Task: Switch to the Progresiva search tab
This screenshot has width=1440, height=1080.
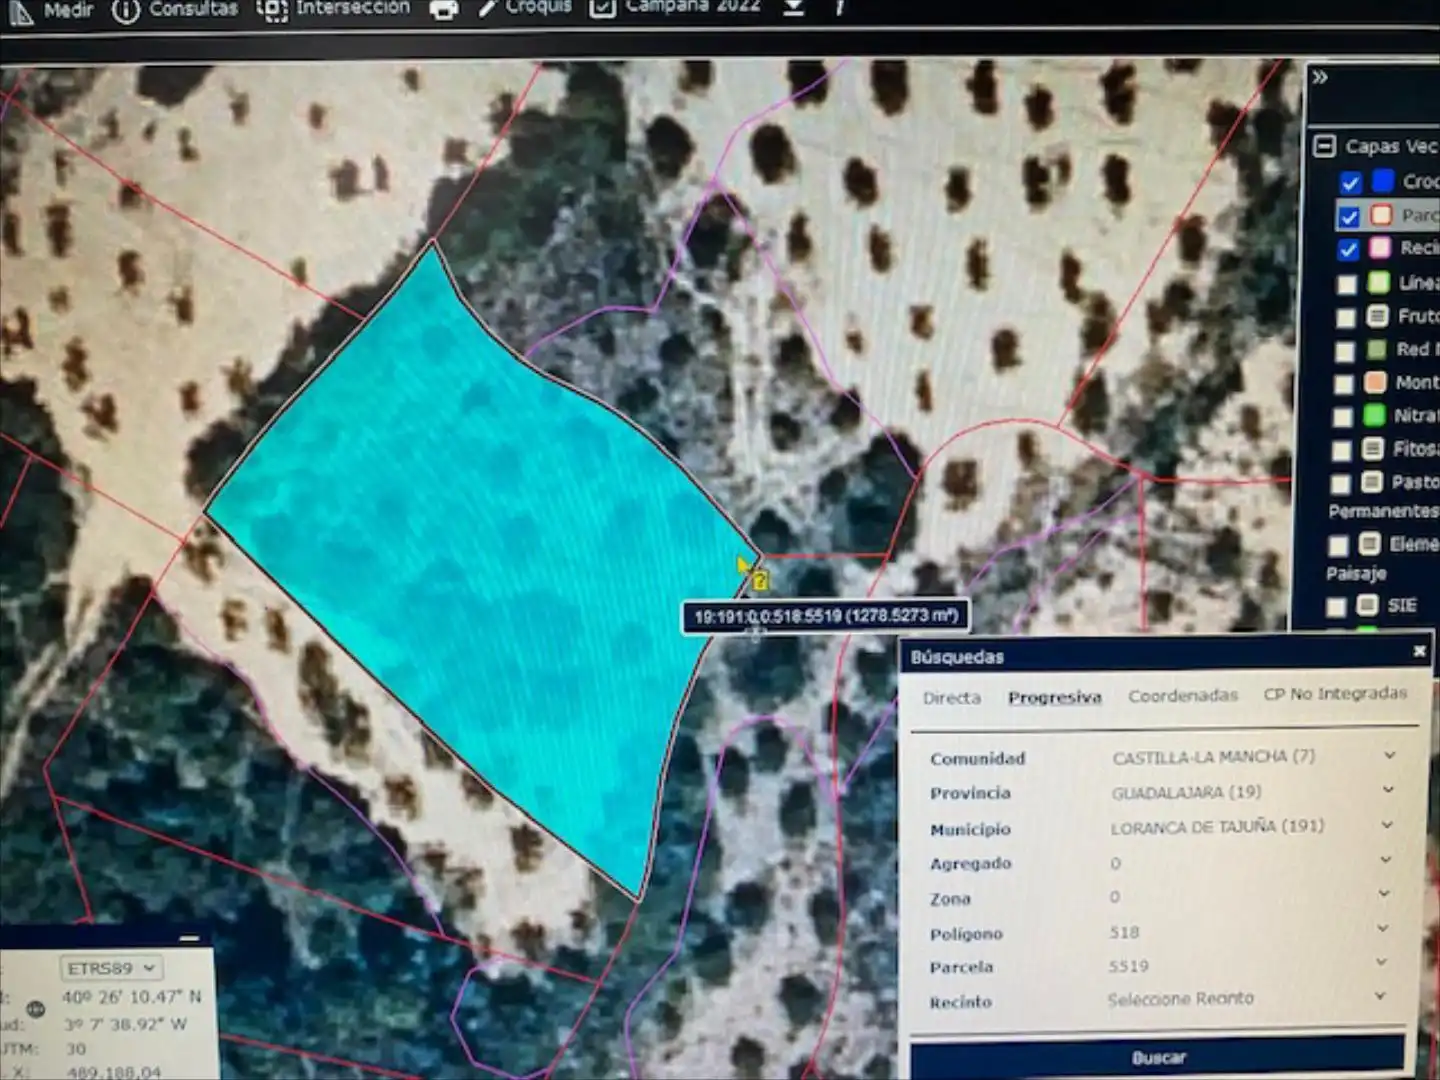Action: click(x=1055, y=697)
